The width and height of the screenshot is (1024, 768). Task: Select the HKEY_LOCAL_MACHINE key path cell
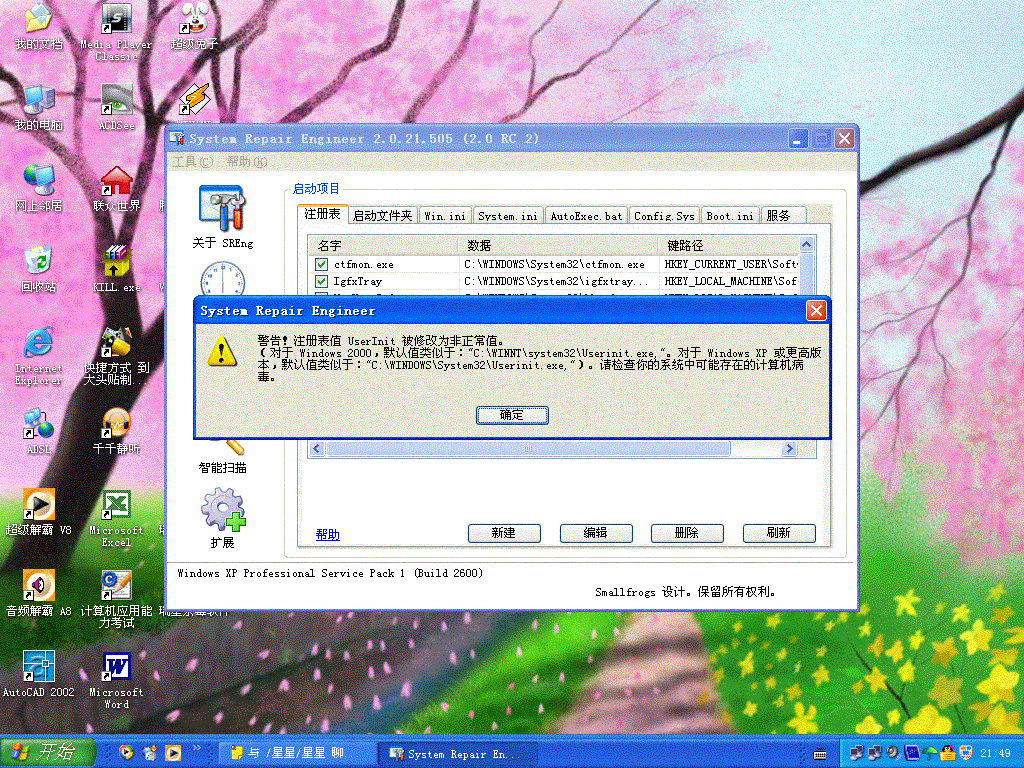click(730, 281)
